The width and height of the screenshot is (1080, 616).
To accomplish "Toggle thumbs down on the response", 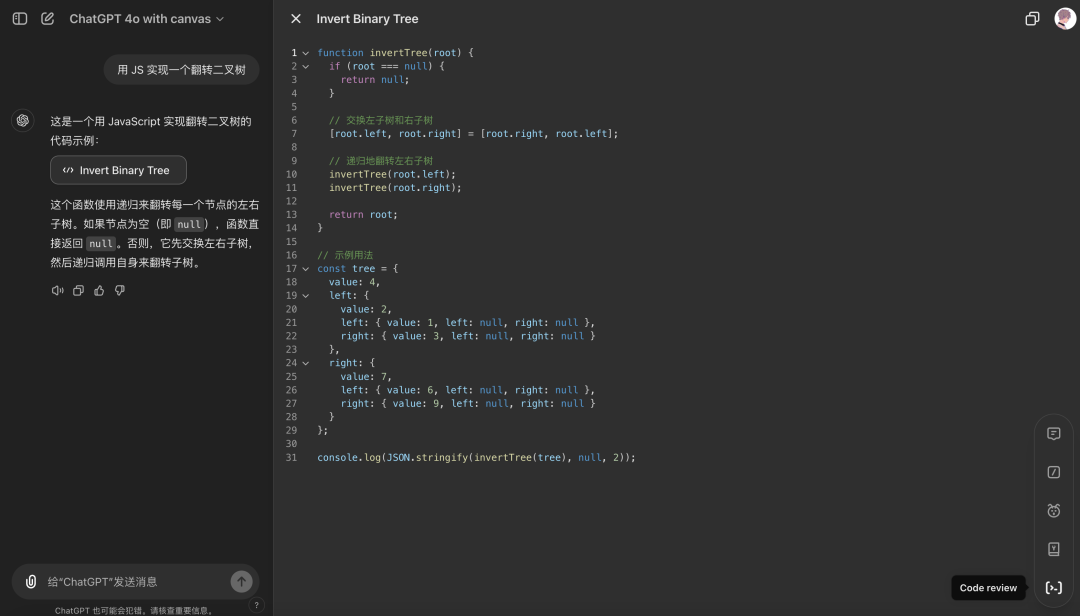I will point(120,291).
